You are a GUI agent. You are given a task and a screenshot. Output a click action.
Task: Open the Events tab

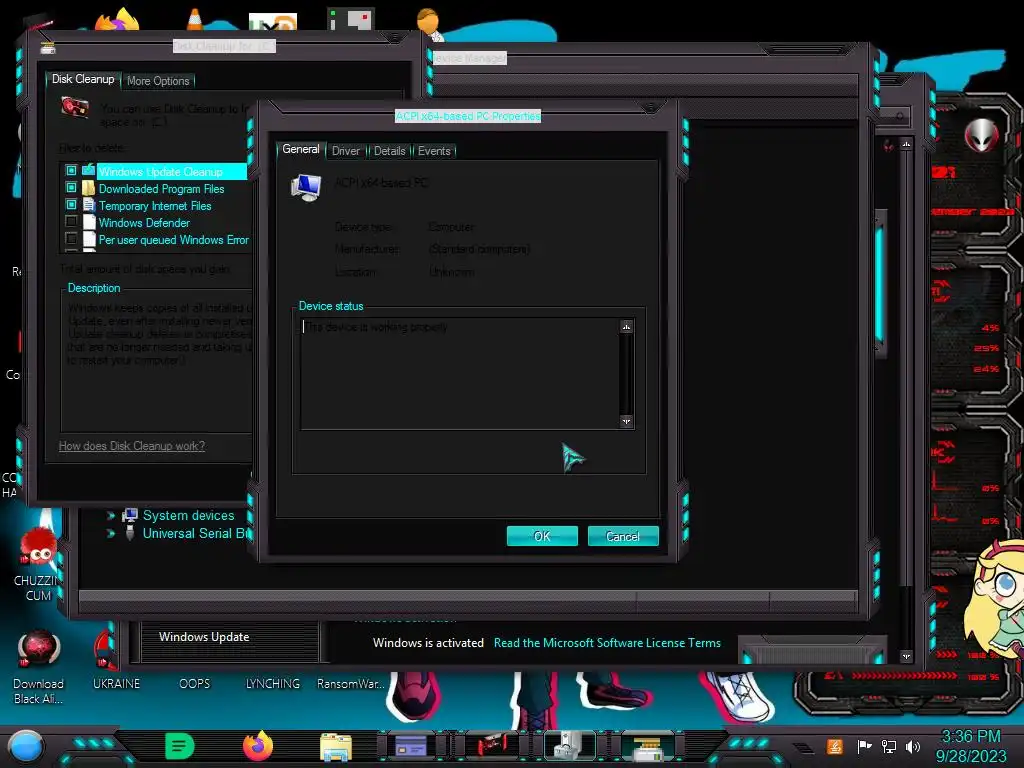[434, 151]
